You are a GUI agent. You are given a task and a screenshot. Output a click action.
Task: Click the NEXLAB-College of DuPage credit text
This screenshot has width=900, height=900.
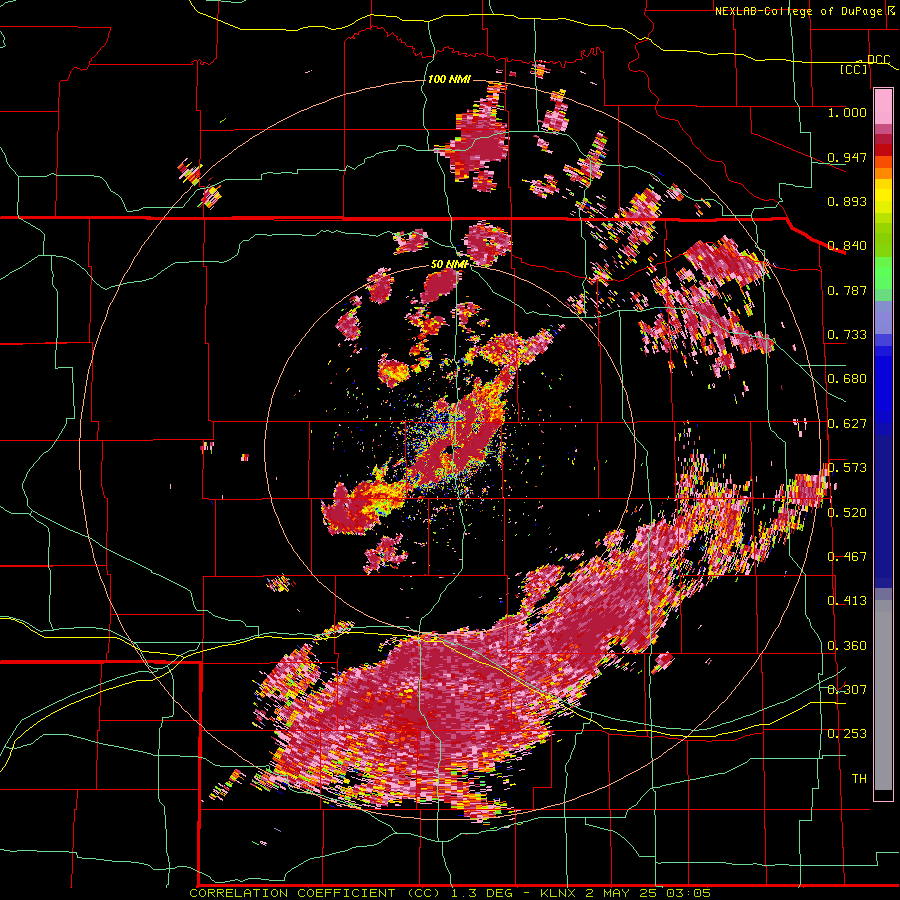tap(800, 11)
